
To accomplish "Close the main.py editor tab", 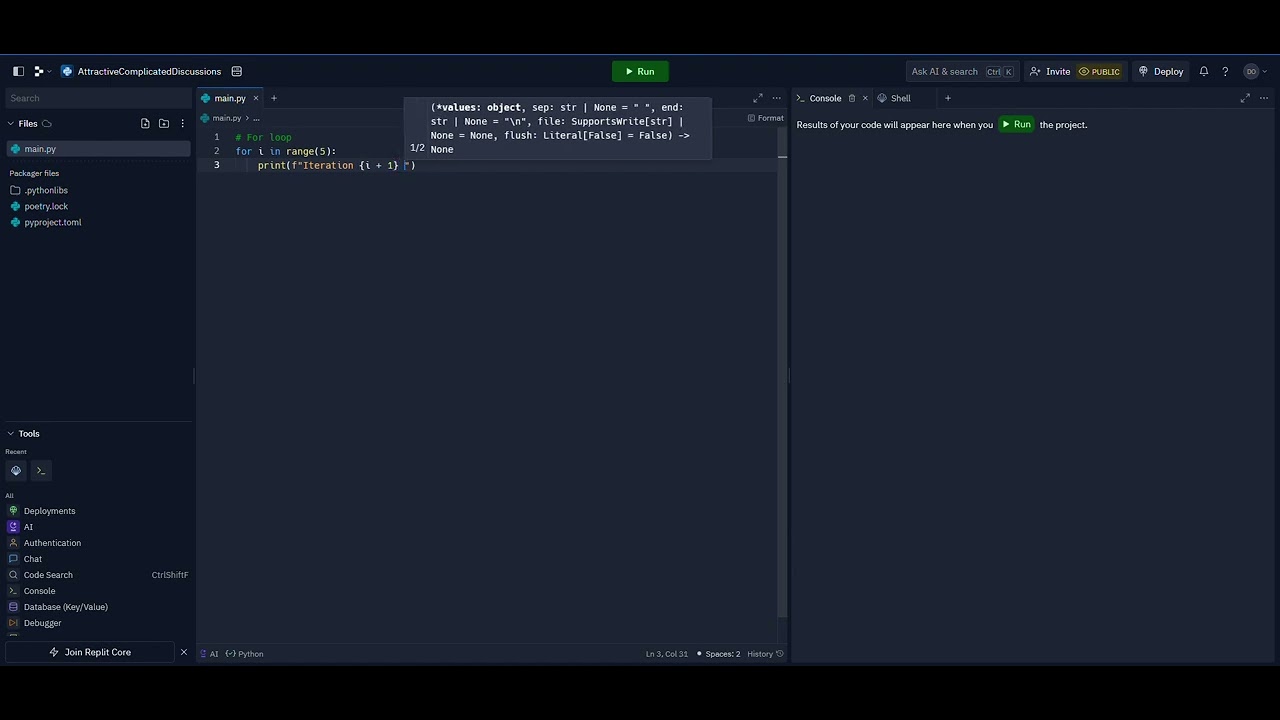I will [256, 98].
